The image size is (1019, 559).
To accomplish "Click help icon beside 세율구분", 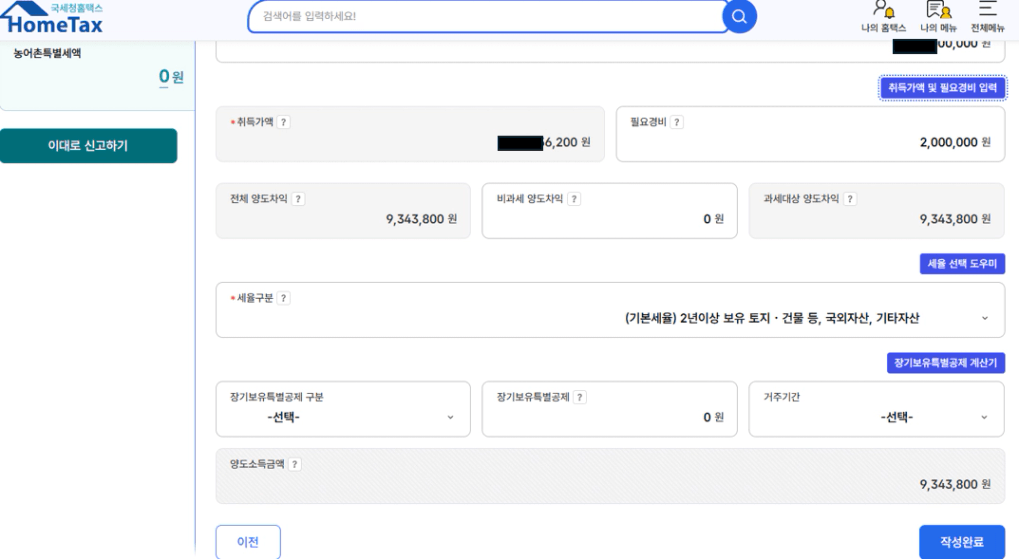I will [284, 298].
